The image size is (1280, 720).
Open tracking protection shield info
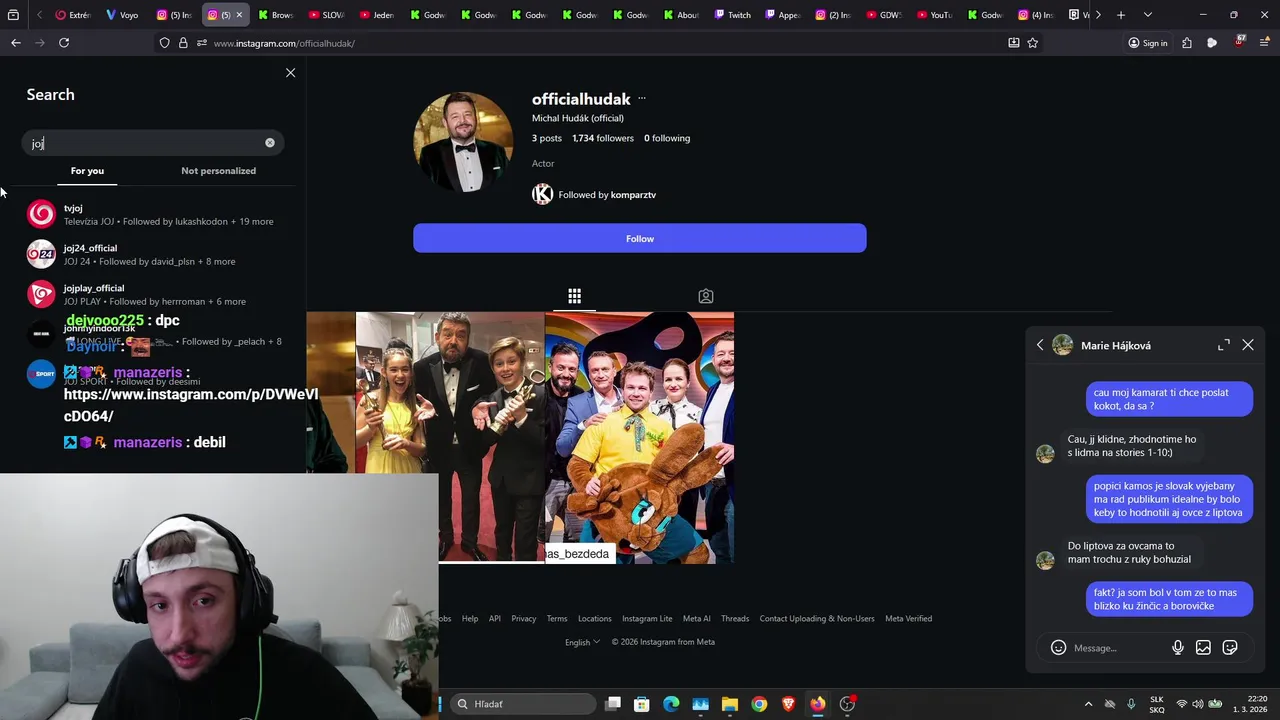pos(165,43)
